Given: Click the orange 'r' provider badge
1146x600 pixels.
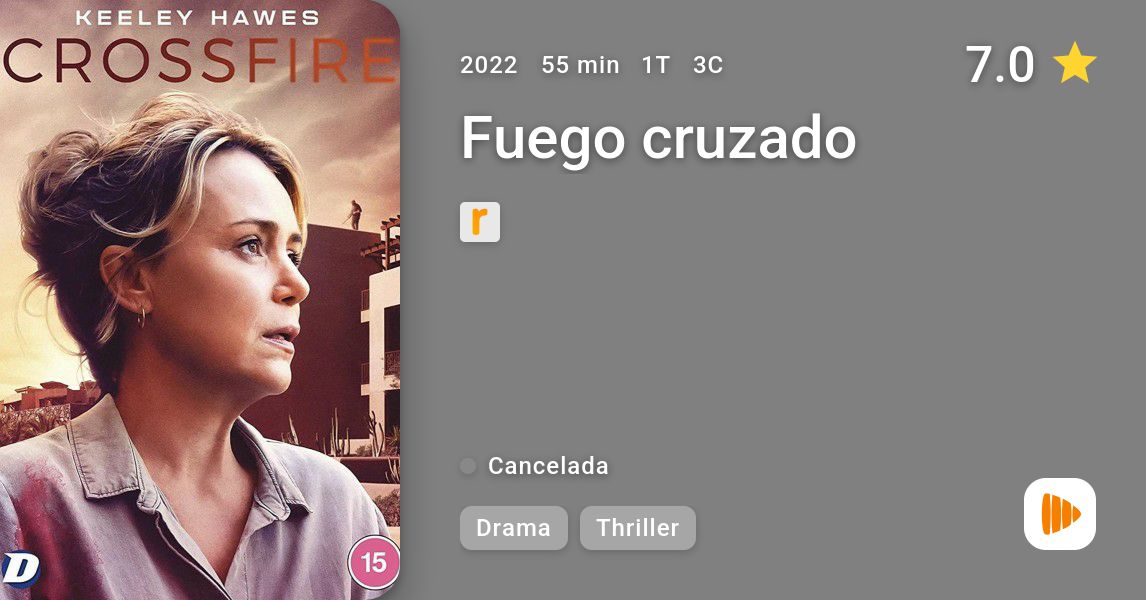Looking at the screenshot, I should [x=479, y=221].
